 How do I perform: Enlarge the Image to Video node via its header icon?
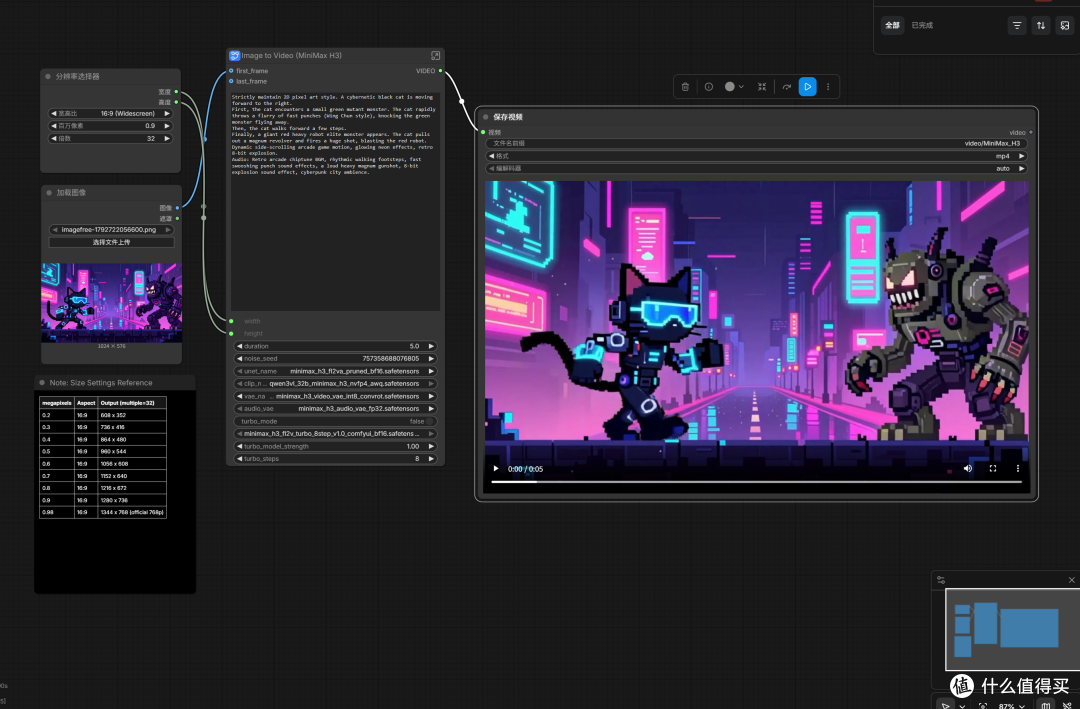435,55
